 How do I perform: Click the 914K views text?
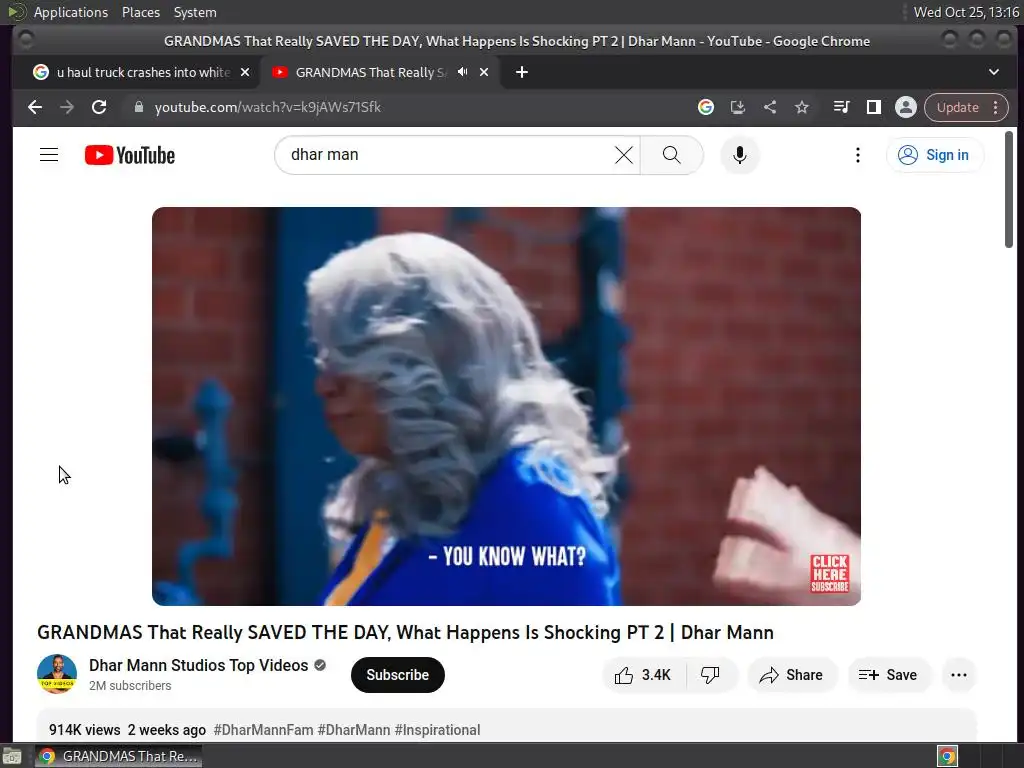(x=84, y=729)
